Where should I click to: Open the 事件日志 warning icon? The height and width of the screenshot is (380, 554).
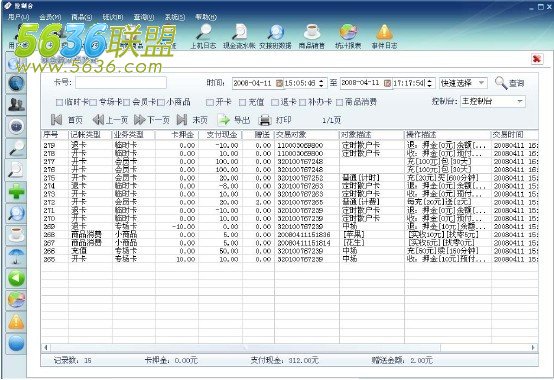pos(384,36)
